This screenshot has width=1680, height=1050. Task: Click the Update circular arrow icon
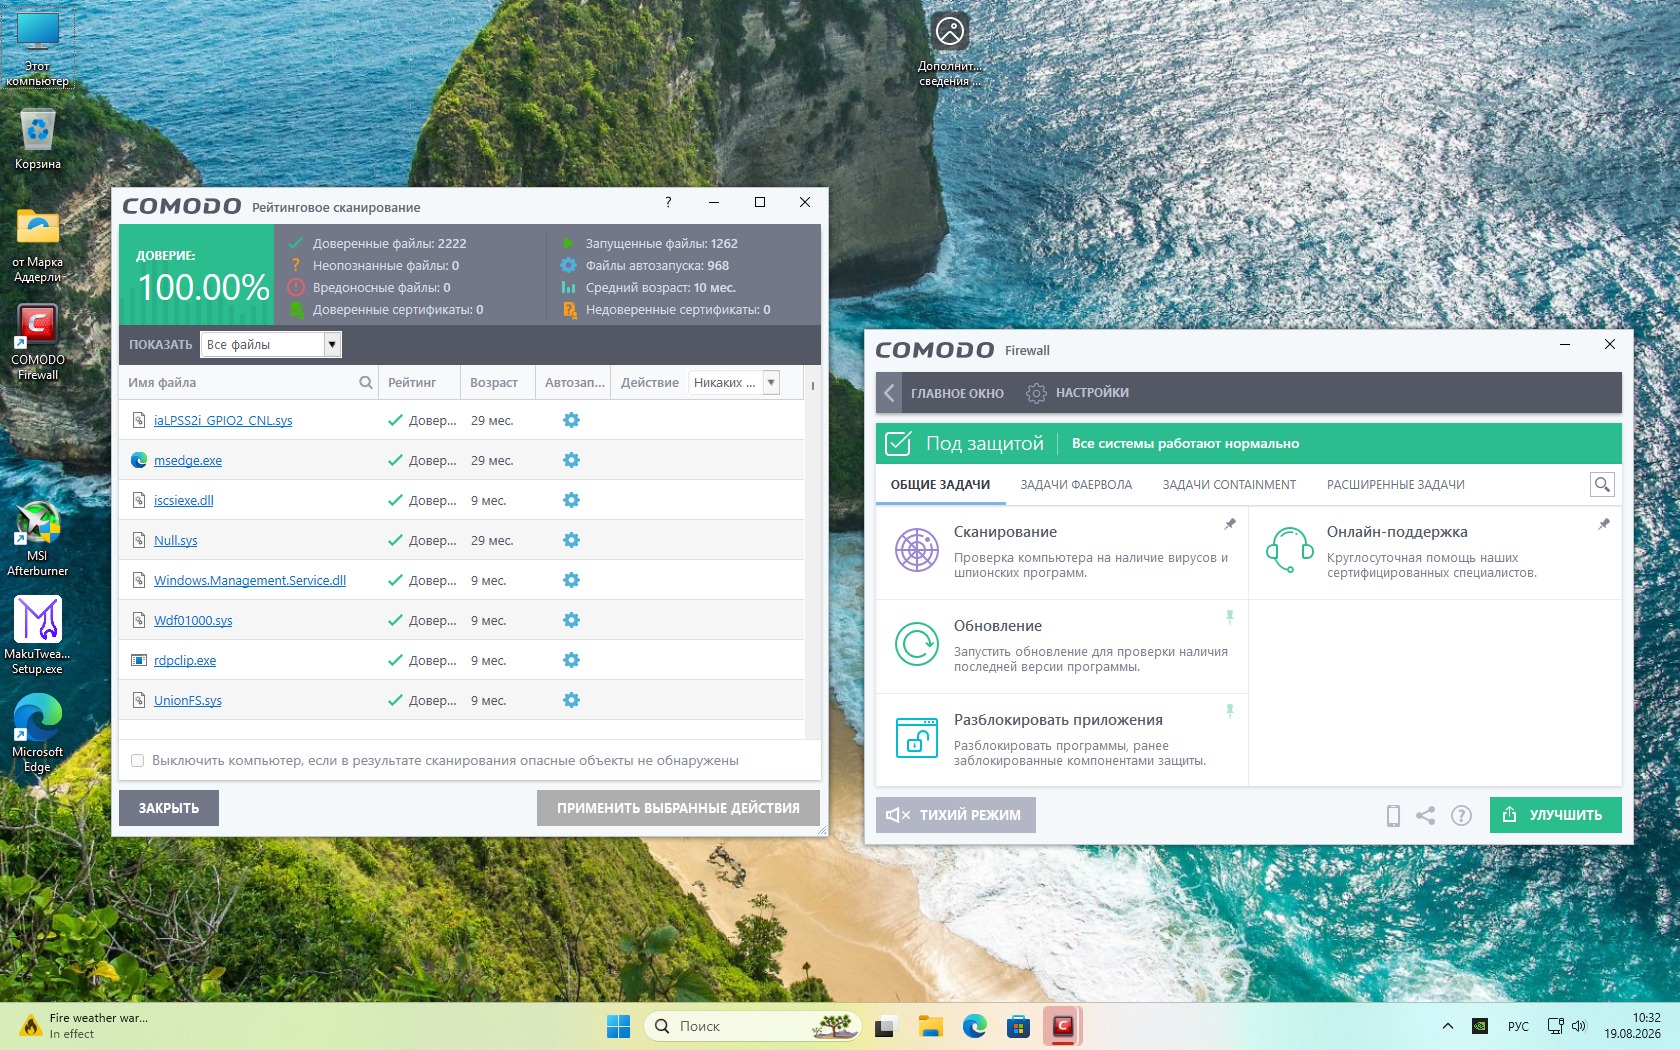[916, 644]
